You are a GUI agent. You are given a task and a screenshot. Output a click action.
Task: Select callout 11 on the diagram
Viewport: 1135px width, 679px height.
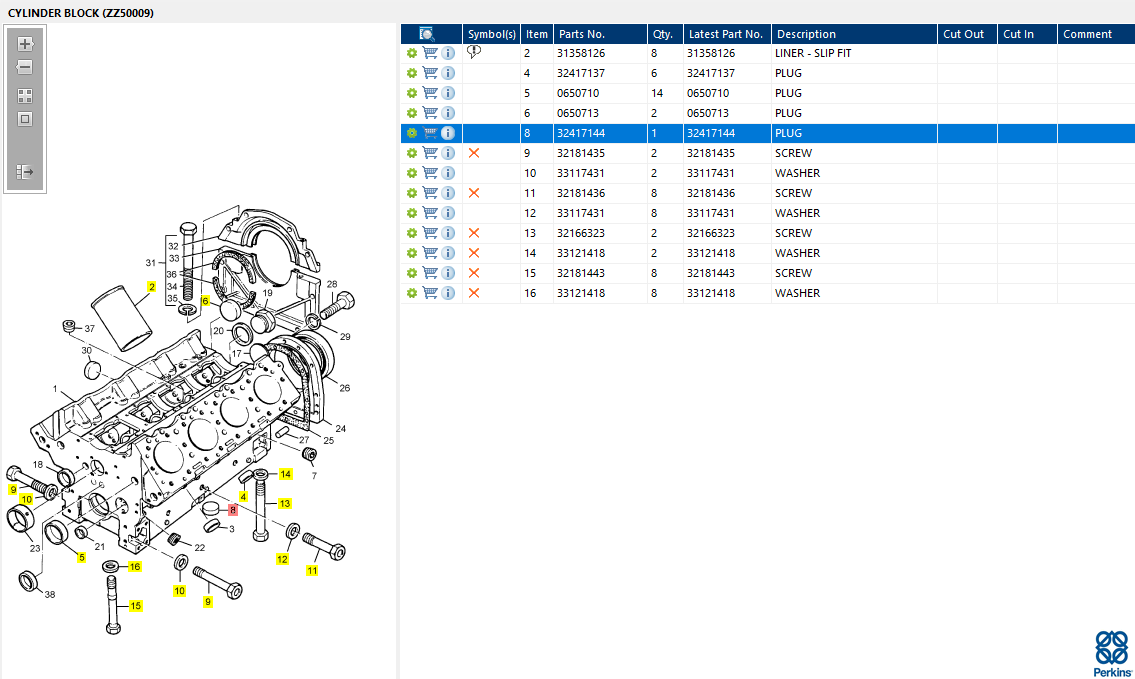pyautogui.click(x=312, y=570)
